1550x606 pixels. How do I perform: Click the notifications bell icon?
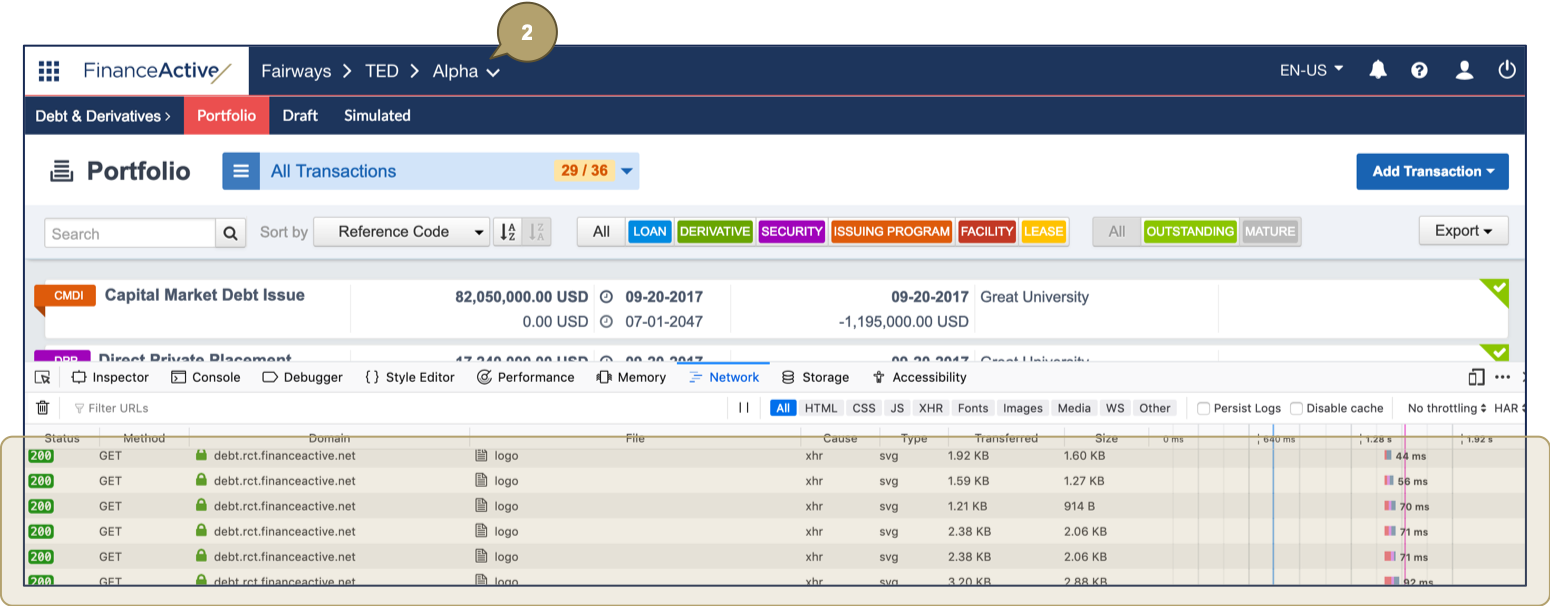[1378, 70]
